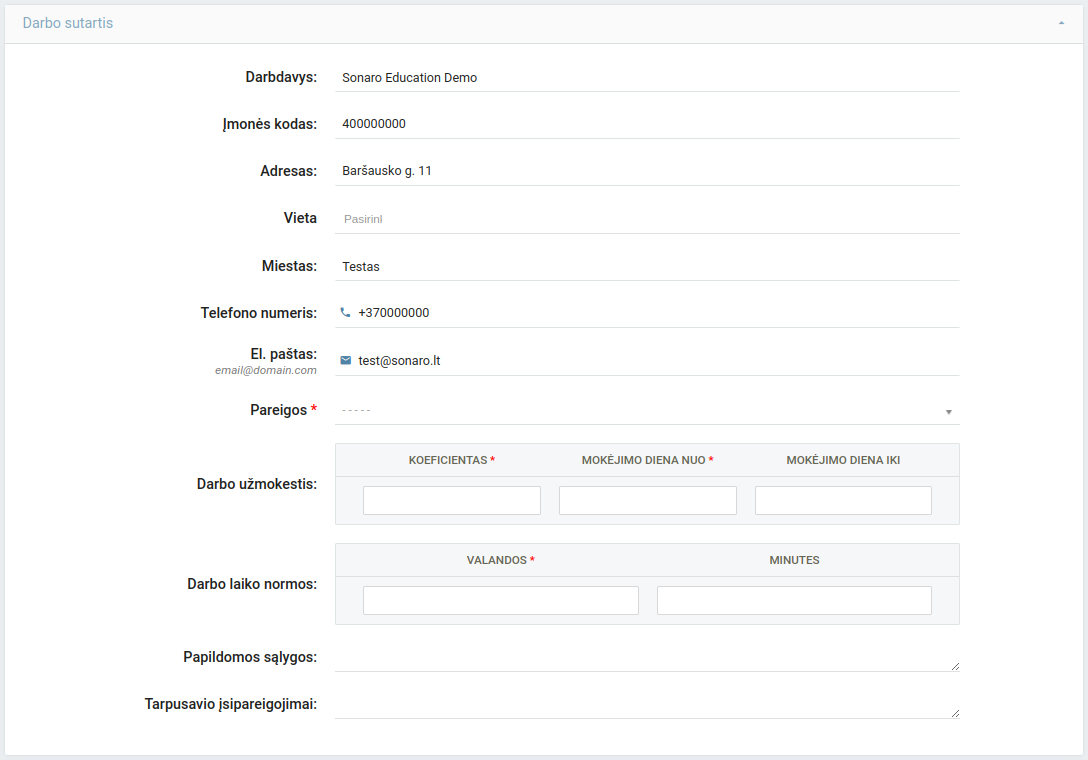Open the Vieta selection field
1088x760 pixels.
[647, 218]
